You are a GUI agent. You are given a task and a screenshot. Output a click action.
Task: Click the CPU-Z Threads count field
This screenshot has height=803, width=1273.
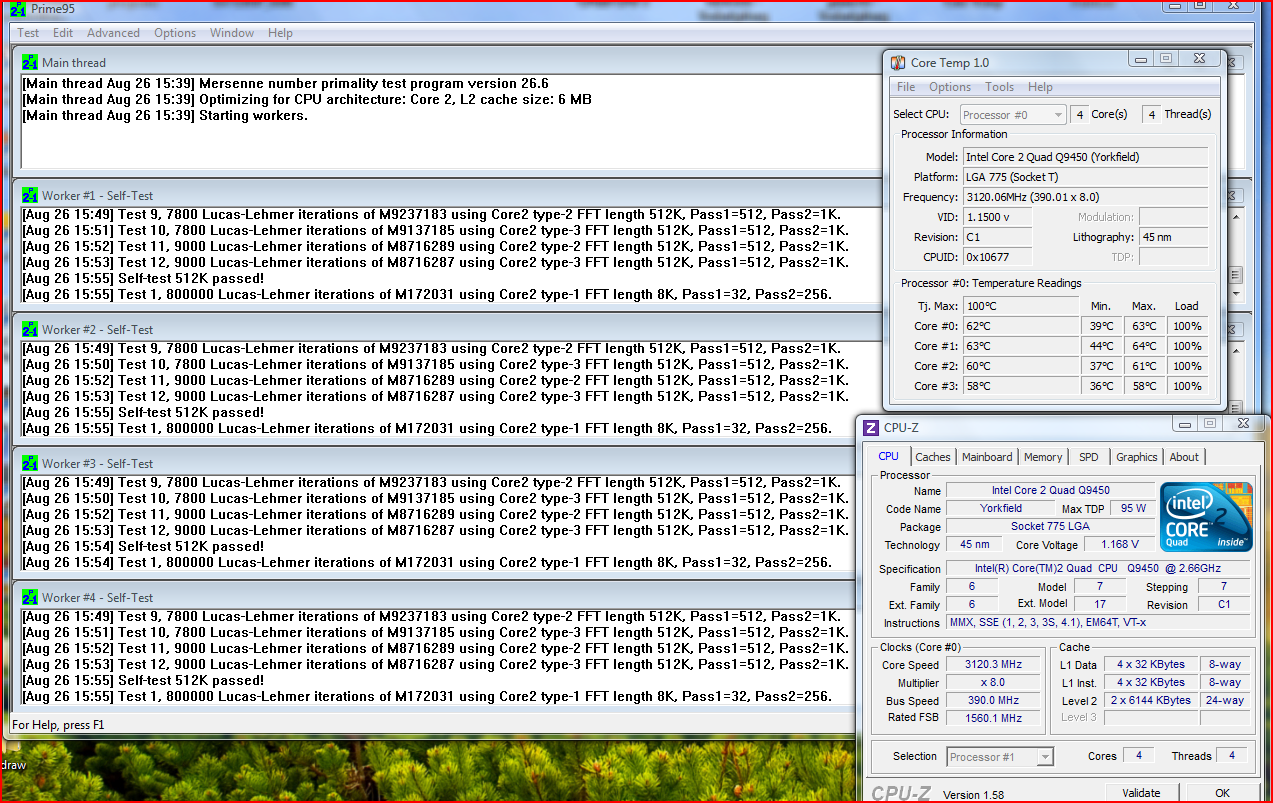click(1234, 756)
